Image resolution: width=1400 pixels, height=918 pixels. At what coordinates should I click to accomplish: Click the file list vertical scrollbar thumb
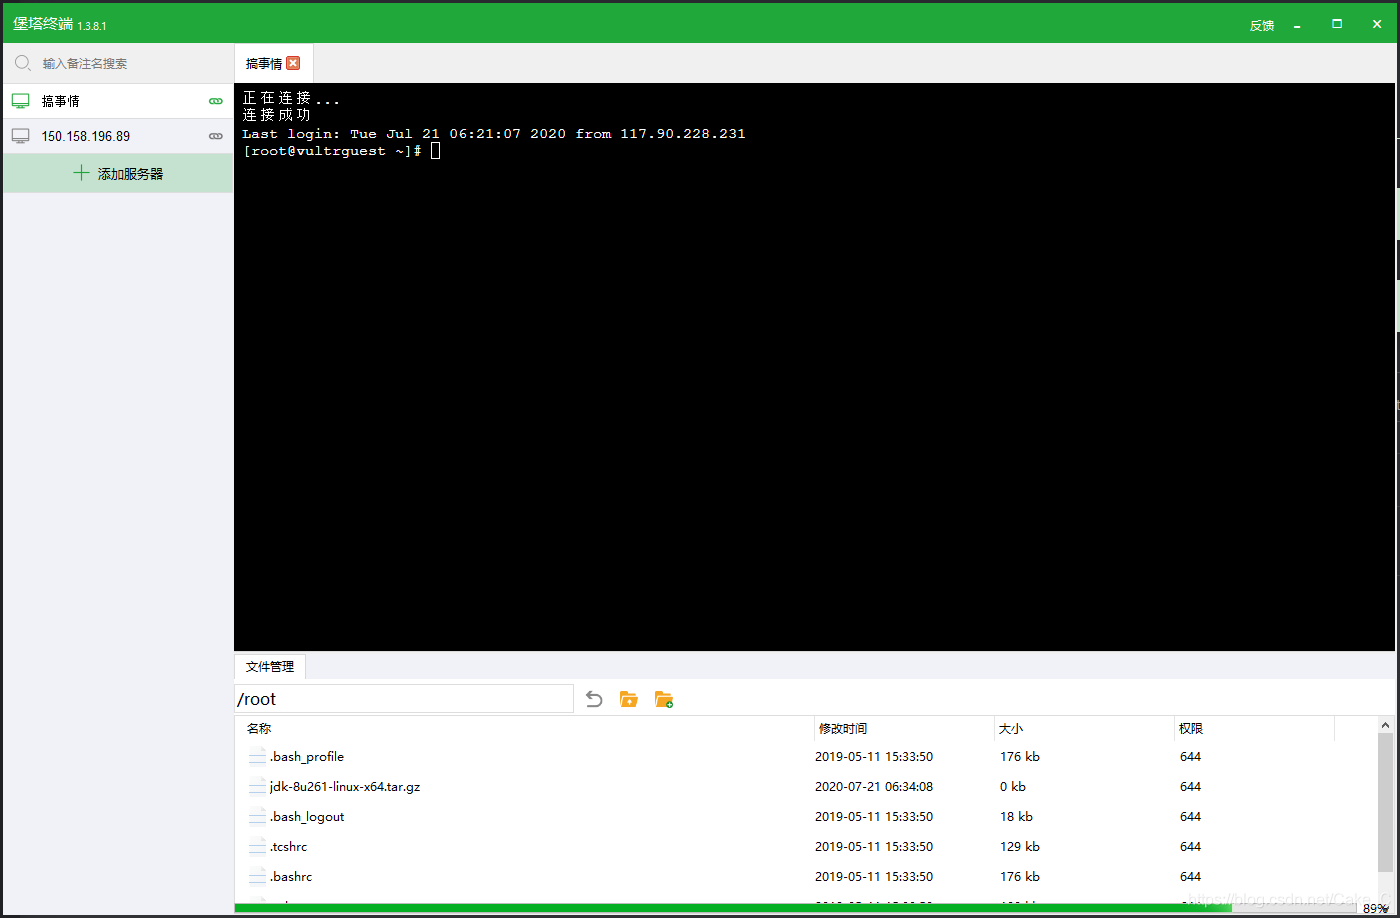point(1385,800)
